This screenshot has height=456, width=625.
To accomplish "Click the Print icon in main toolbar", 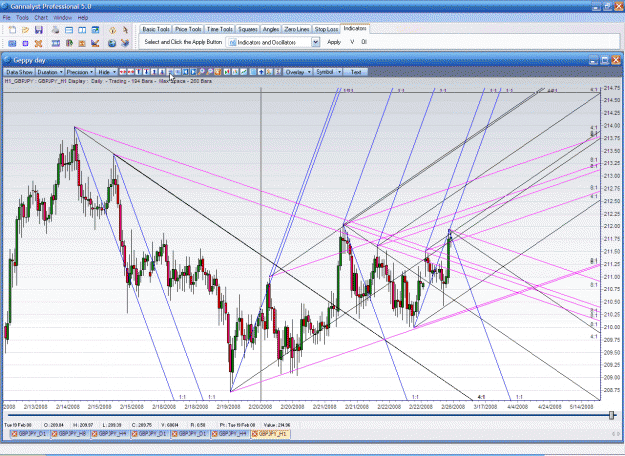I will click(x=55, y=30).
